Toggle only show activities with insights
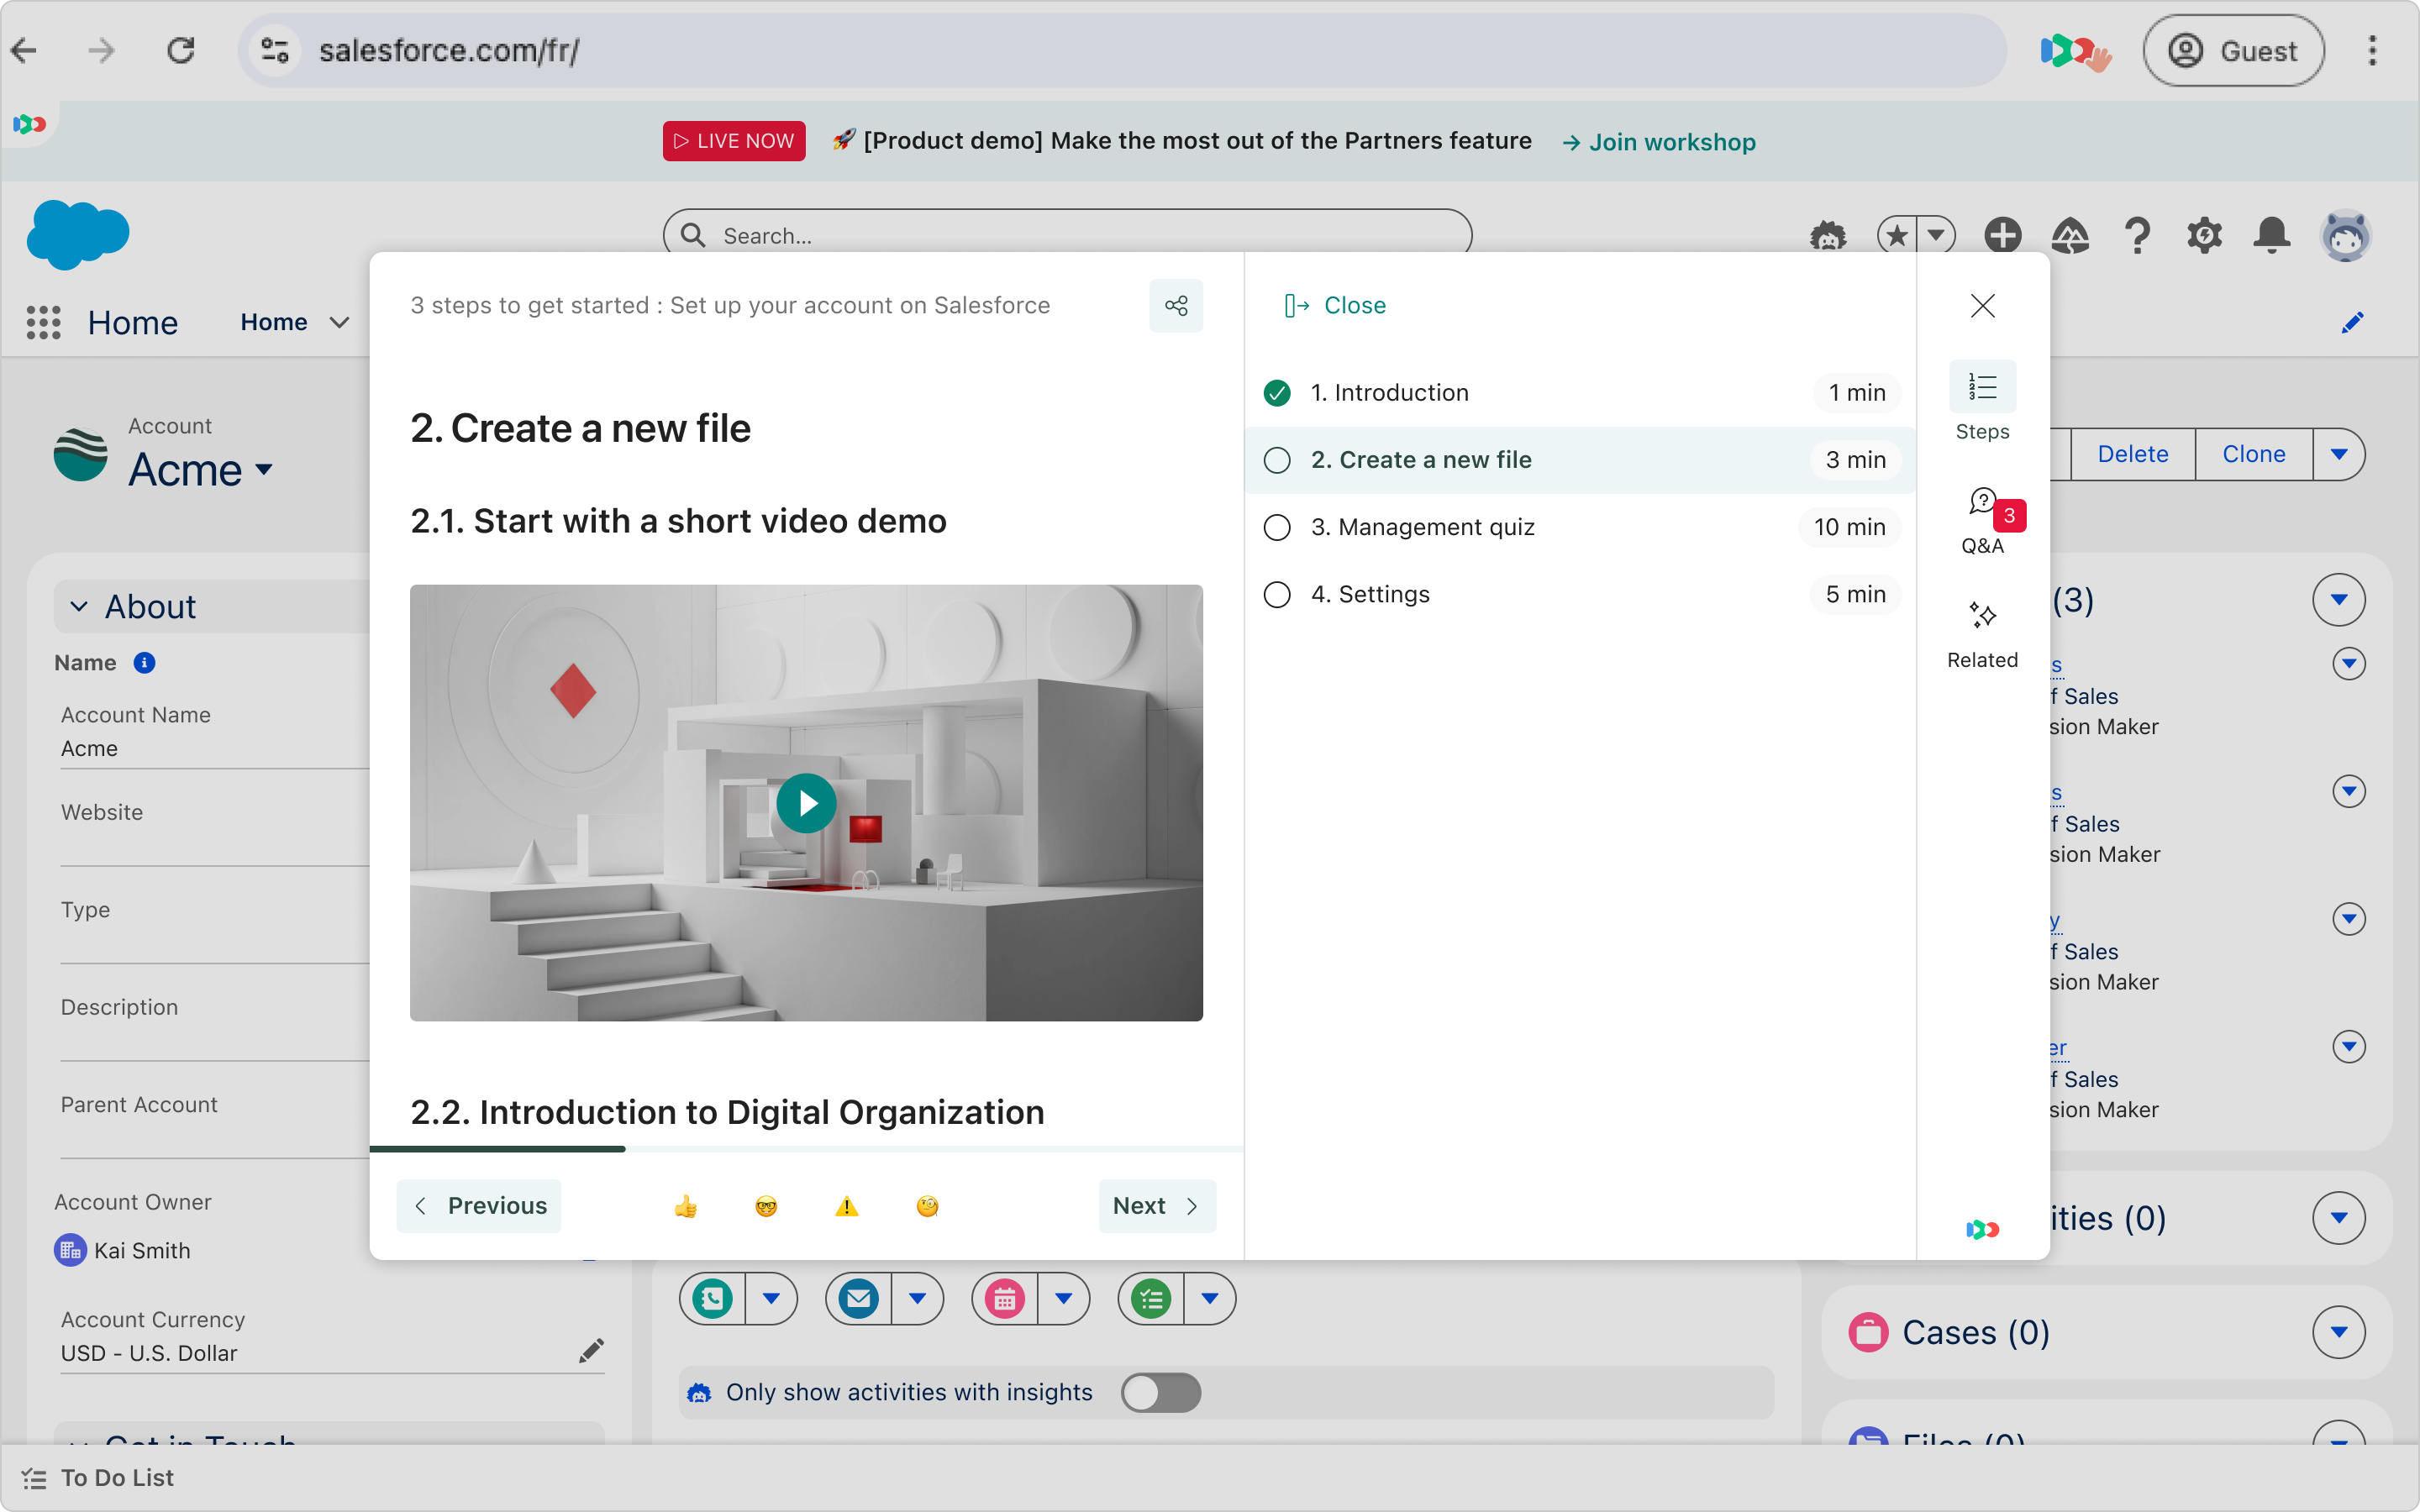 1160,1392
